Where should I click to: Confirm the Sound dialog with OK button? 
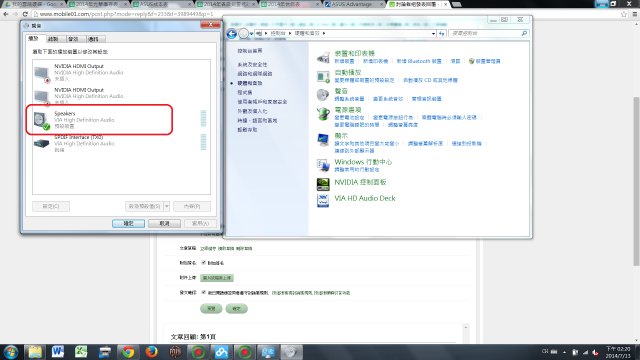129,223
